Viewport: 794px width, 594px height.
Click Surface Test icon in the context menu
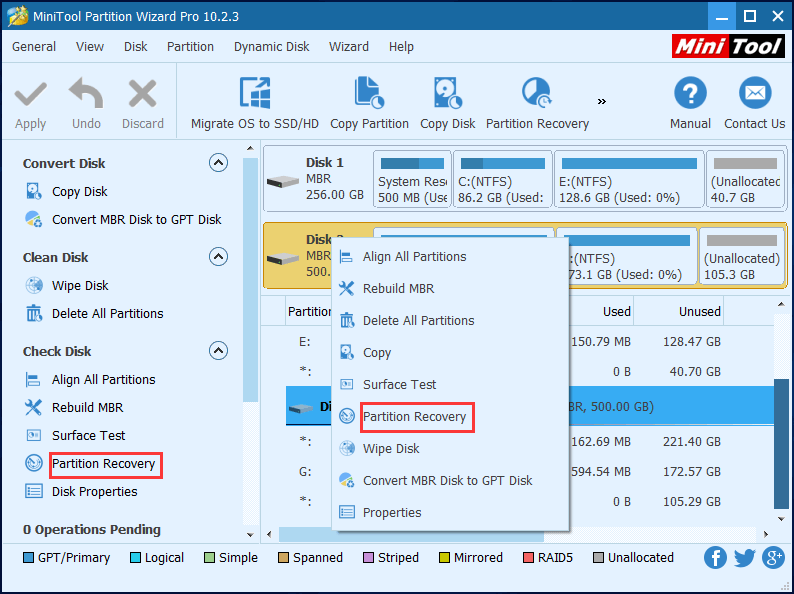click(347, 384)
